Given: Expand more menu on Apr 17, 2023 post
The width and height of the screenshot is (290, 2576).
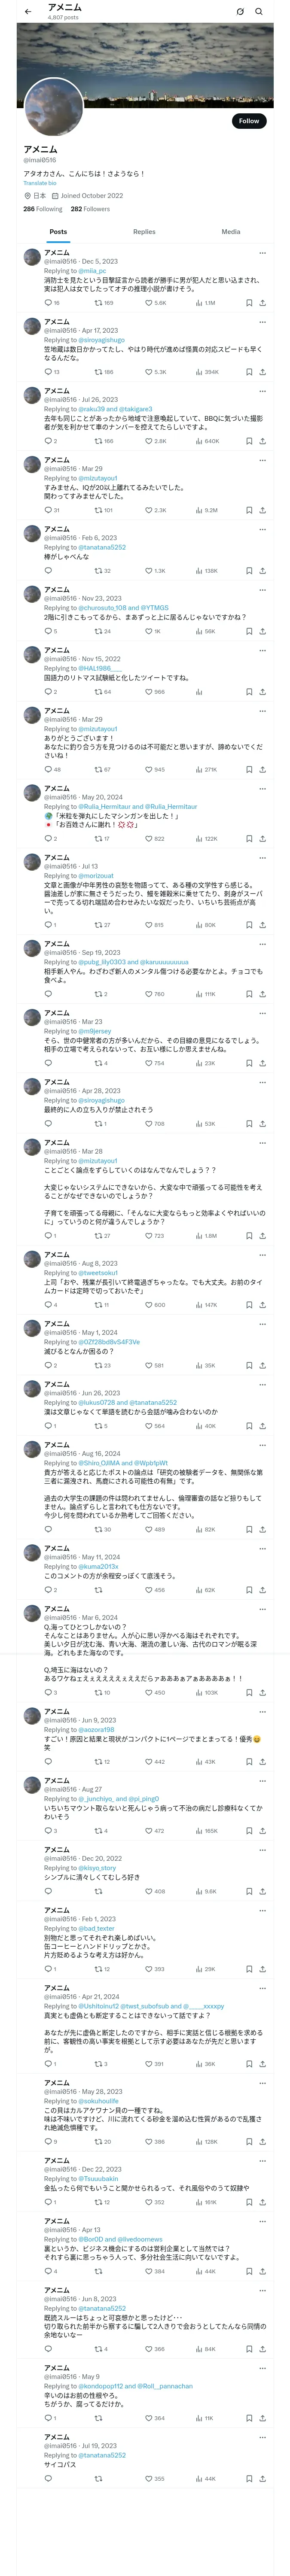Looking at the screenshot, I should coord(262,322).
